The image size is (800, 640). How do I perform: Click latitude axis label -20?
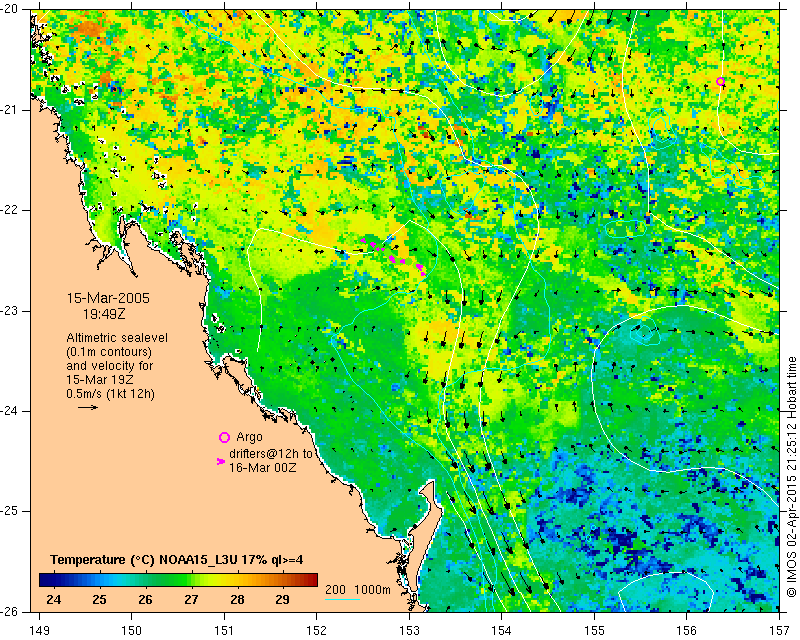pyautogui.click(x=10, y=10)
